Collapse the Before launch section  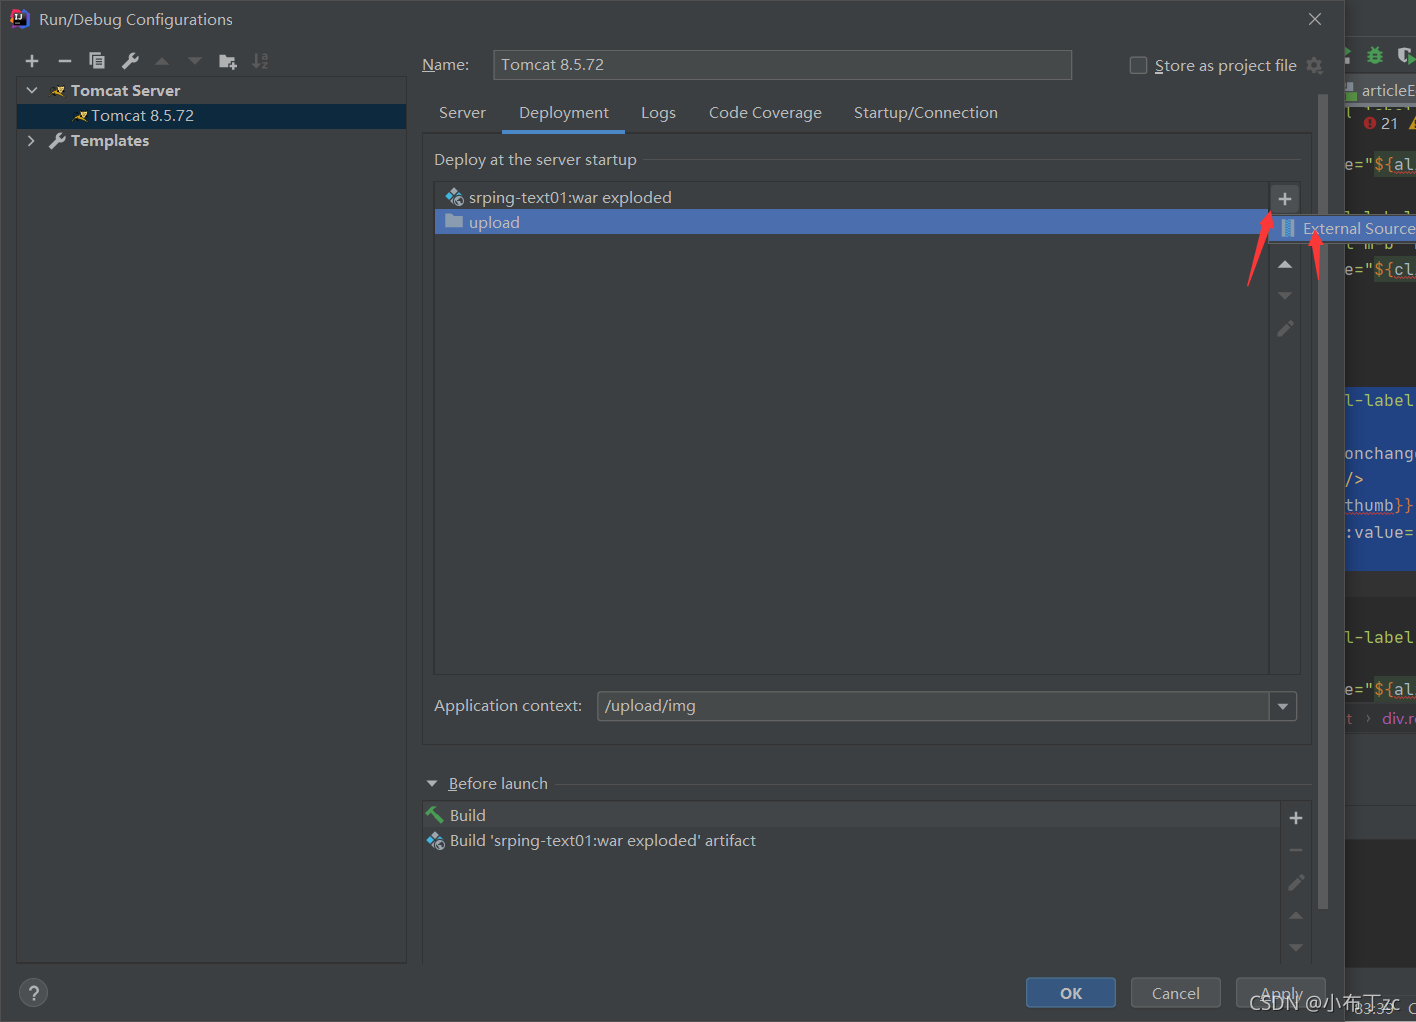432,784
